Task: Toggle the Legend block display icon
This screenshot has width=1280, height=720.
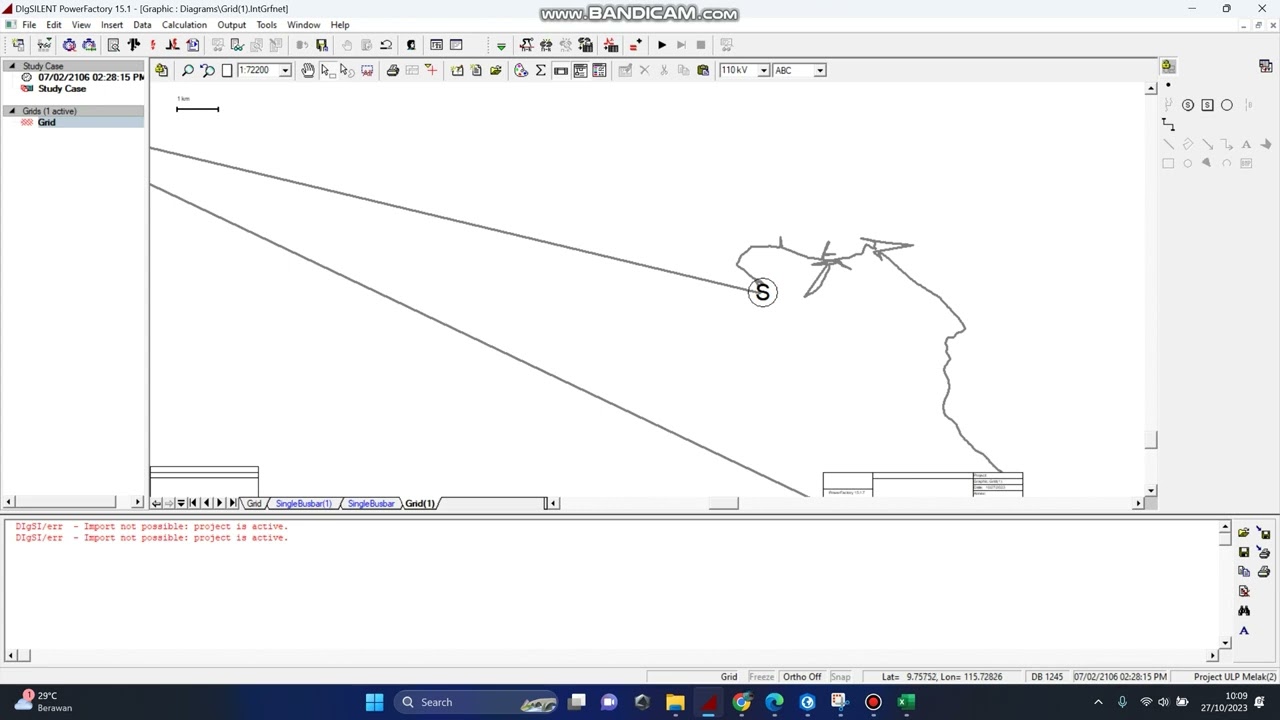Action: 580,70
